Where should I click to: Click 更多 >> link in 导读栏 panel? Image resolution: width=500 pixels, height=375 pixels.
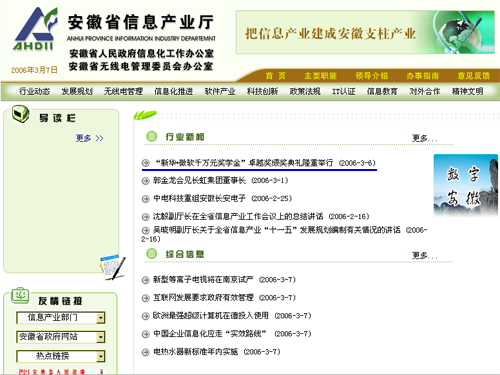[89, 138]
